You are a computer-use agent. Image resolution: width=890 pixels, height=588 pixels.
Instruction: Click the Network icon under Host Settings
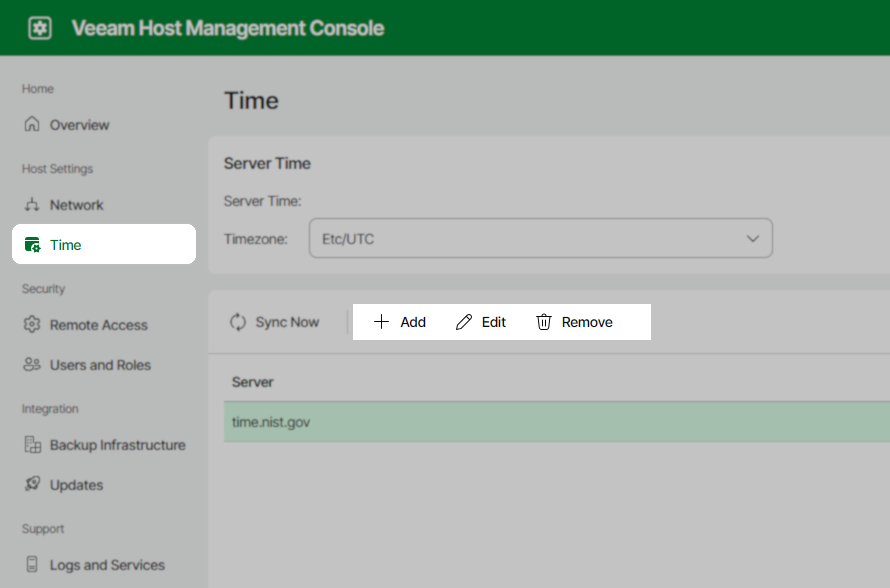pyautogui.click(x=30, y=204)
